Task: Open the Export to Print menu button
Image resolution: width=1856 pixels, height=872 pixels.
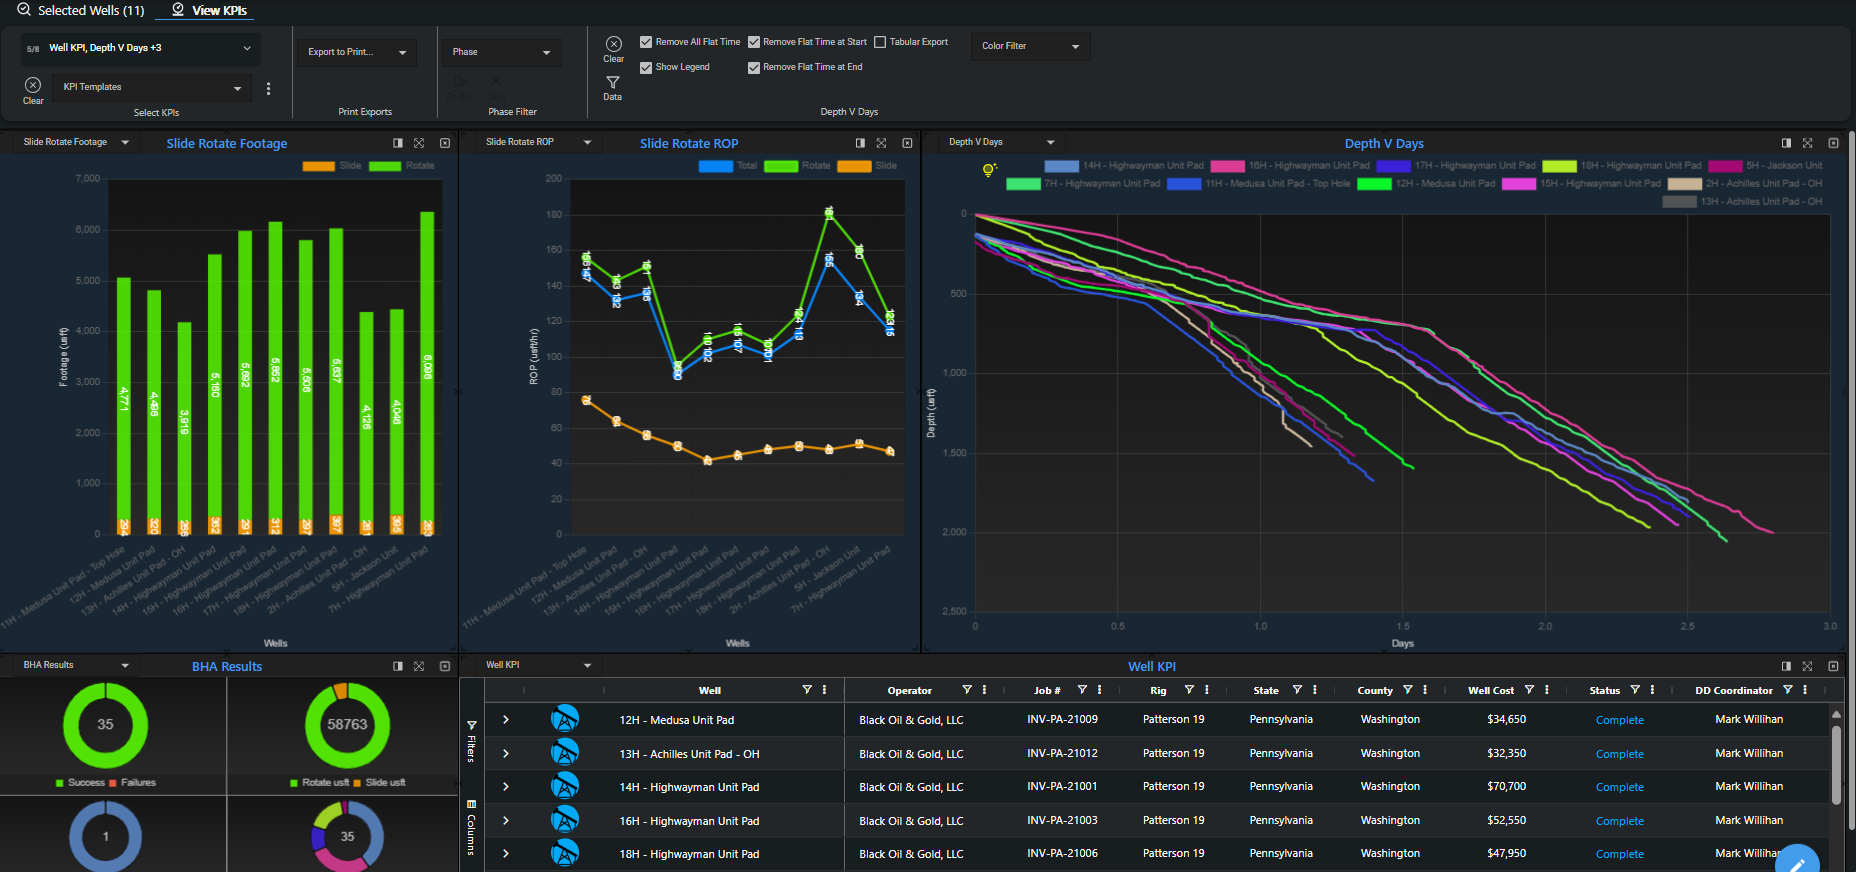Action: (356, 52)
